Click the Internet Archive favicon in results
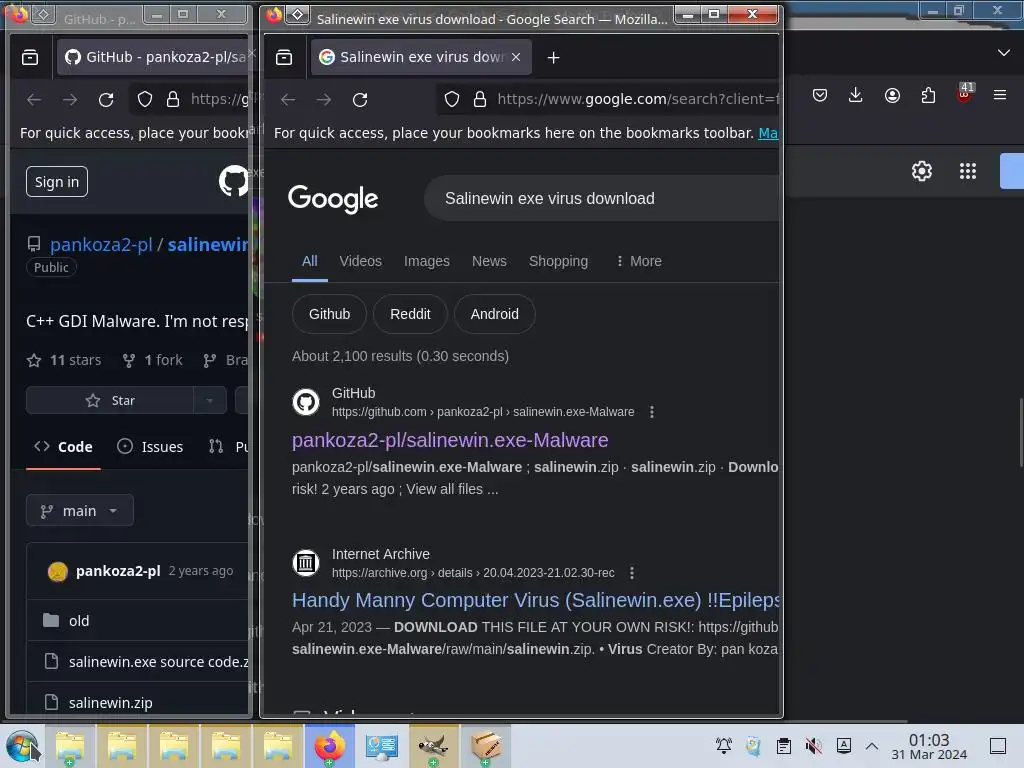This screenshot has height=768, width=1024. (x=306, y=563)
